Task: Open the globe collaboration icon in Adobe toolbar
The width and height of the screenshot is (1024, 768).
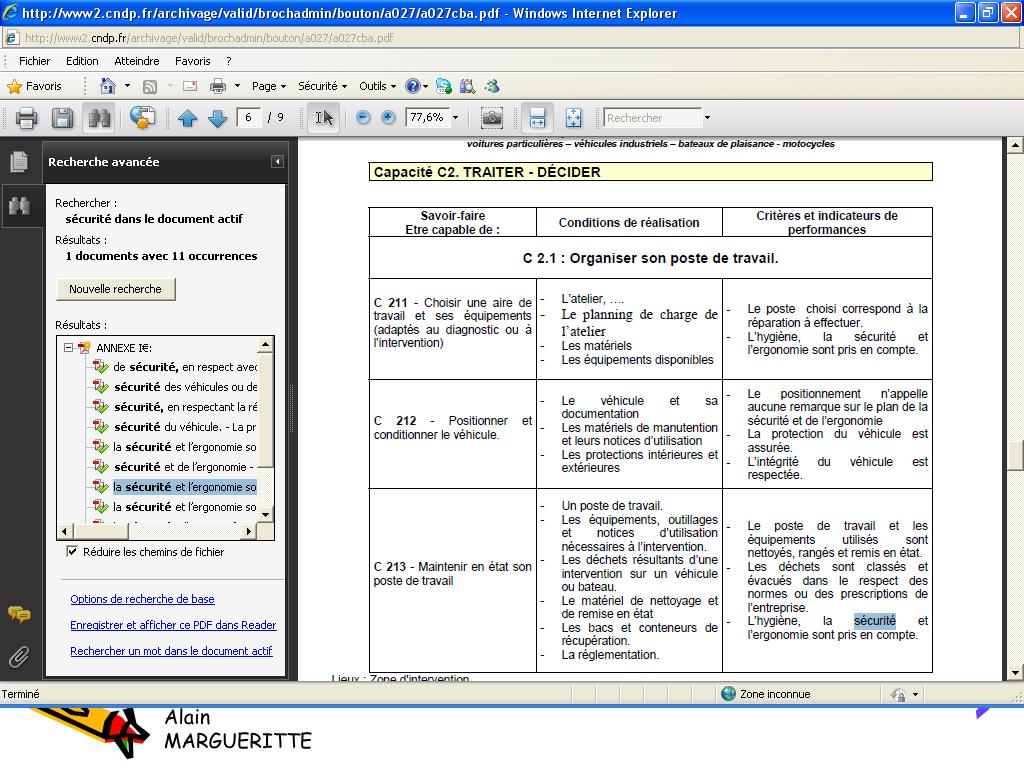Action: coord(142,118)
